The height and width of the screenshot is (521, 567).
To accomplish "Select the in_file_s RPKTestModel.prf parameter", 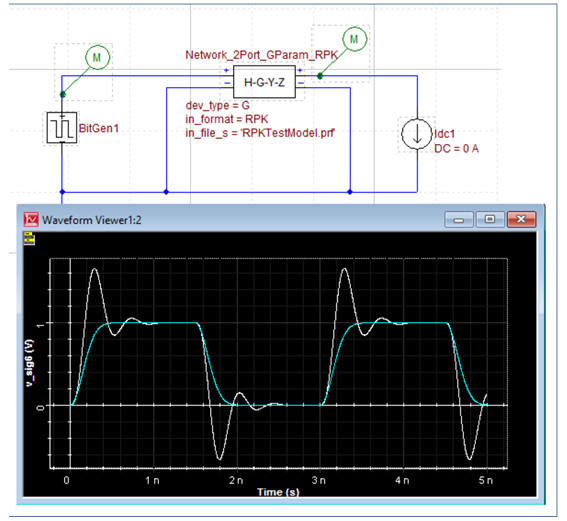I will [x=260, y=133].
